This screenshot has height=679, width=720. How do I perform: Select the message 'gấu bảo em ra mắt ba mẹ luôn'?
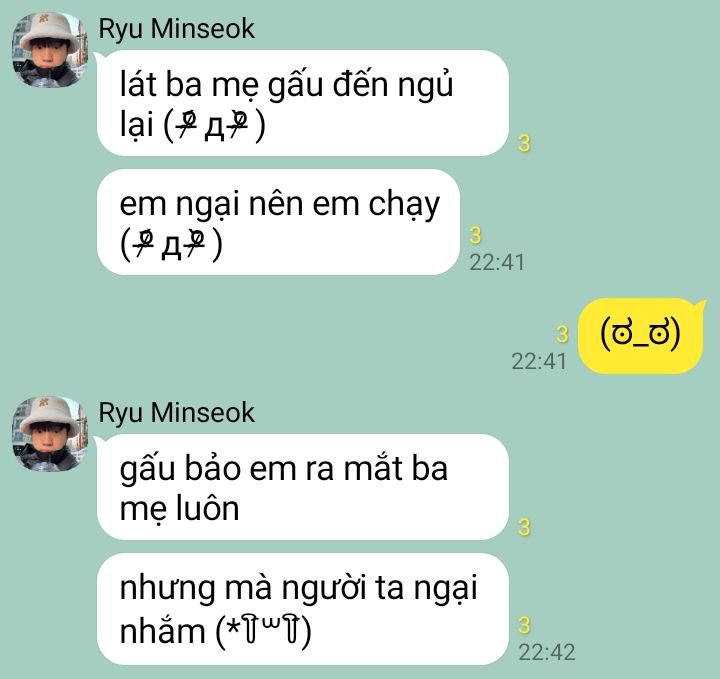[x=303, y=487]
